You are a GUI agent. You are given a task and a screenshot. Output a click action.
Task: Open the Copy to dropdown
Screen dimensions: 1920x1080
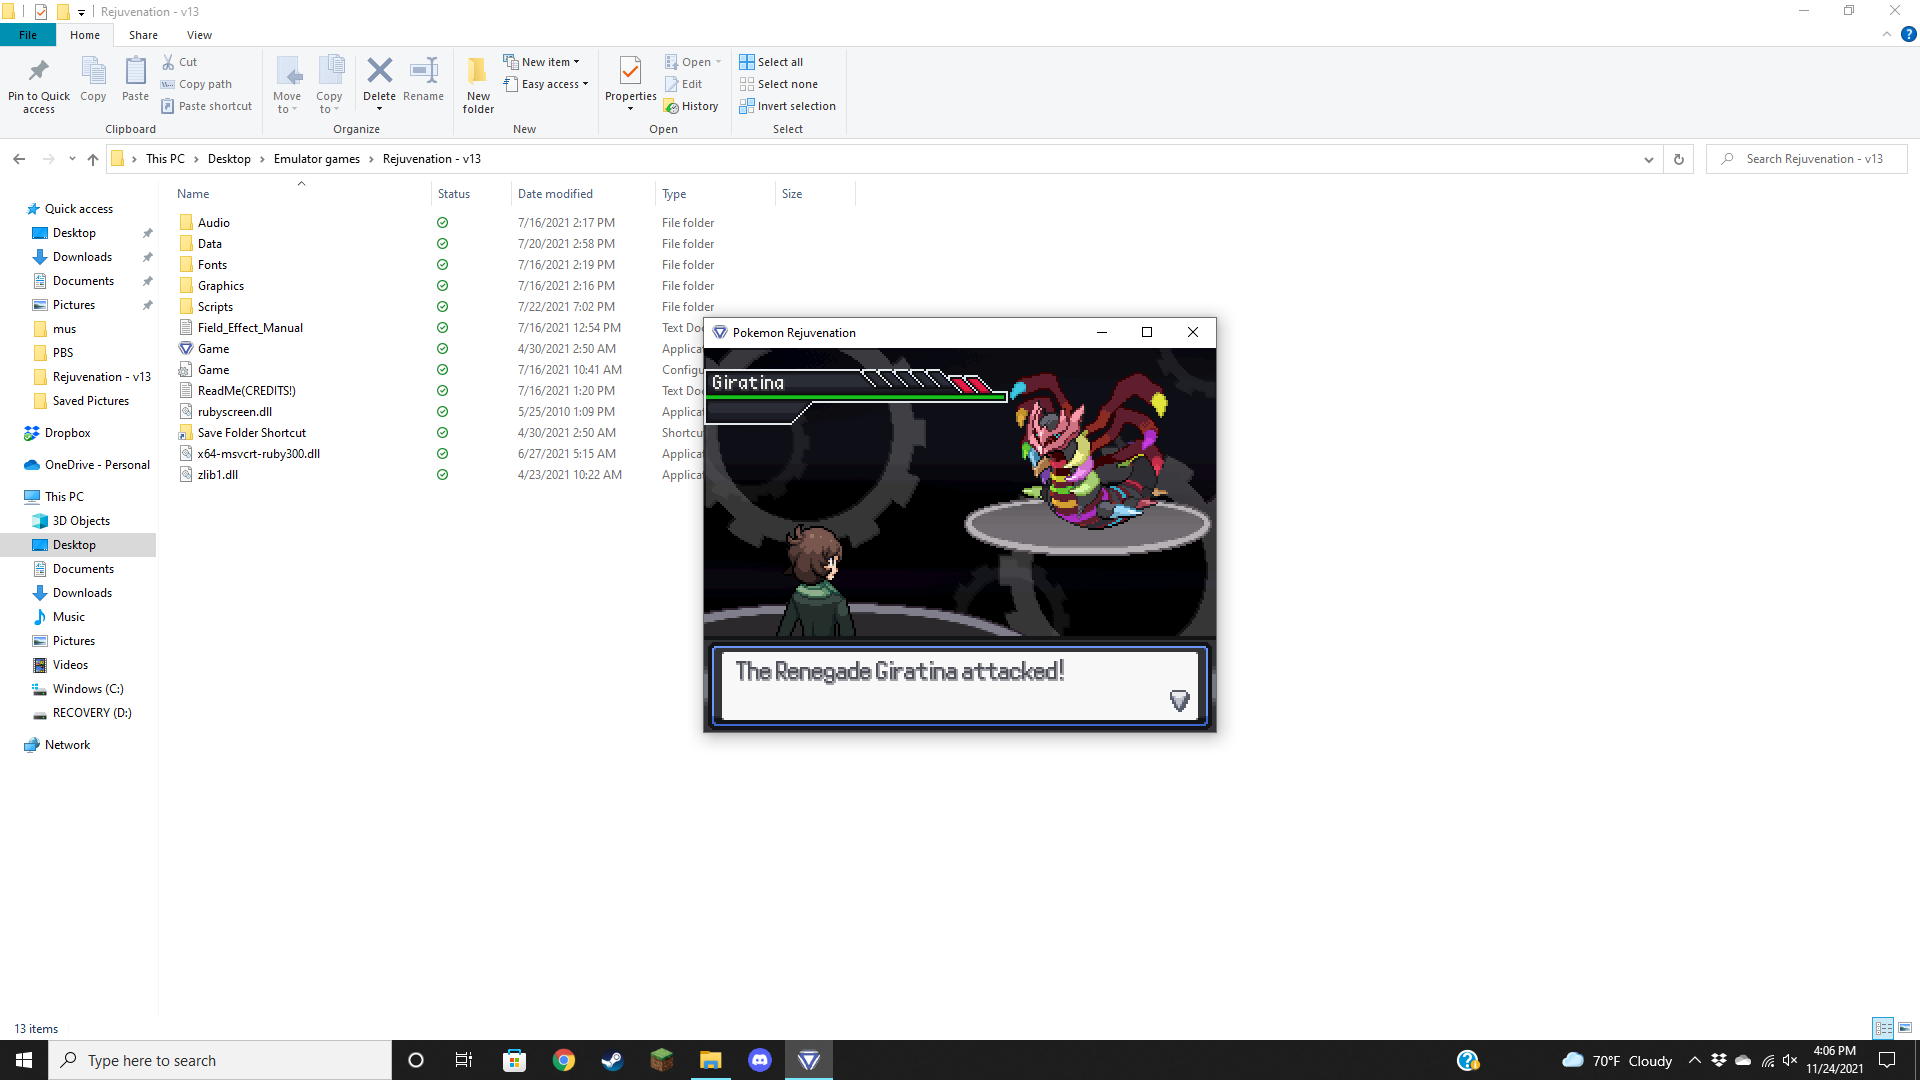(x=329, y=85)
